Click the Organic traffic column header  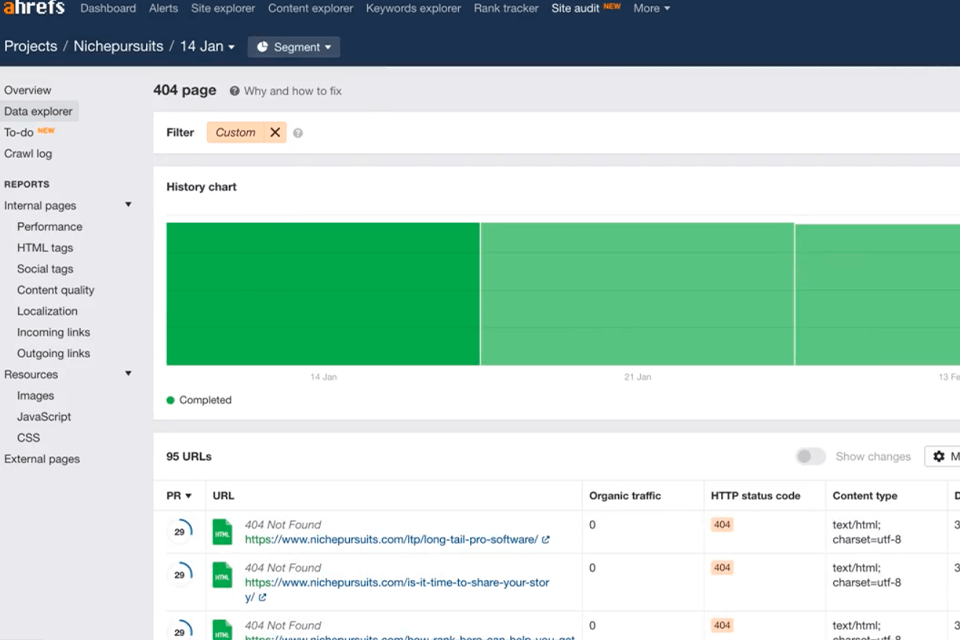(x=625, y=495)
